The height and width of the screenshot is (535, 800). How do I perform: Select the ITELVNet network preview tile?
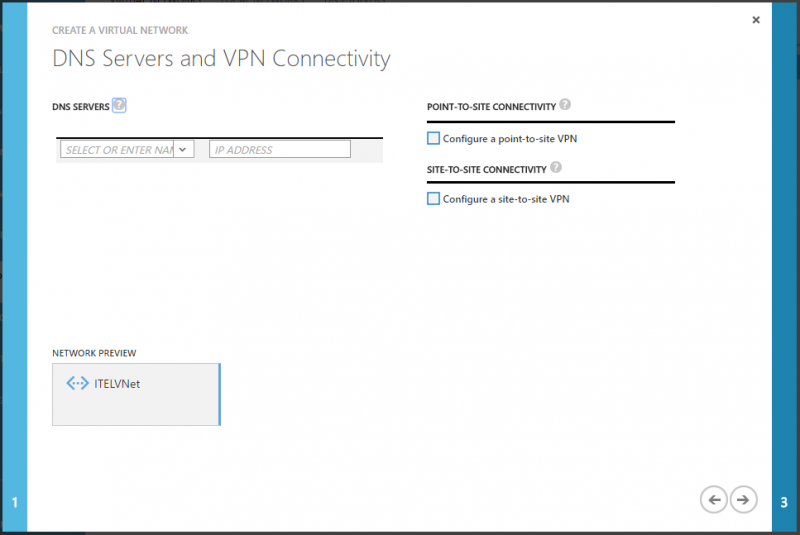pos(136,394)
